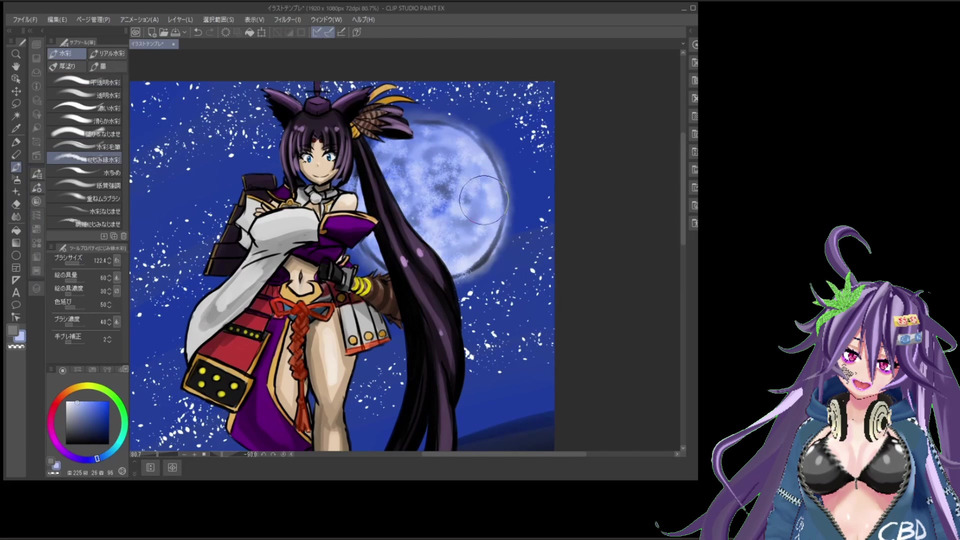Select the Fill bucket tool

pos(16,230)
